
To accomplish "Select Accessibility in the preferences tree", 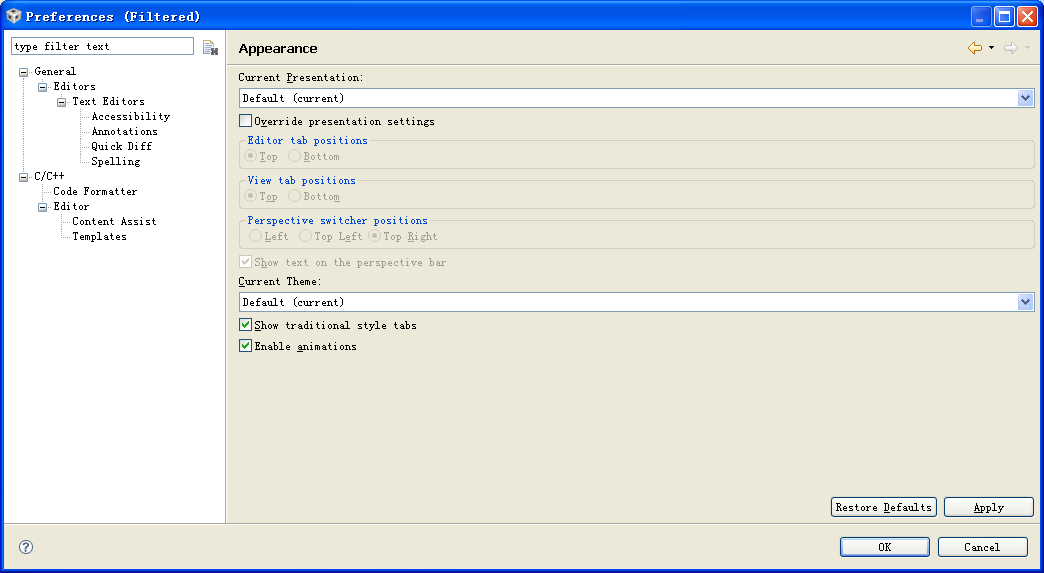I will pos(130,117).
